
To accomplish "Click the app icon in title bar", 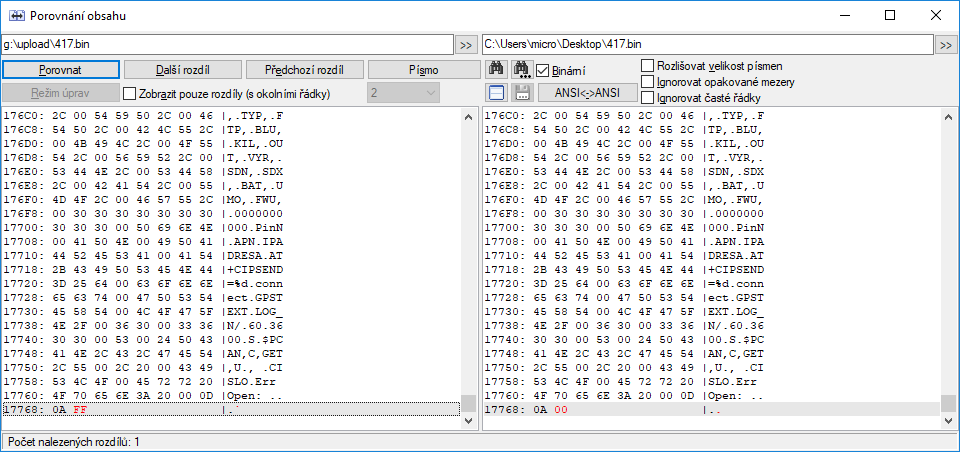I will pos(15,15).
